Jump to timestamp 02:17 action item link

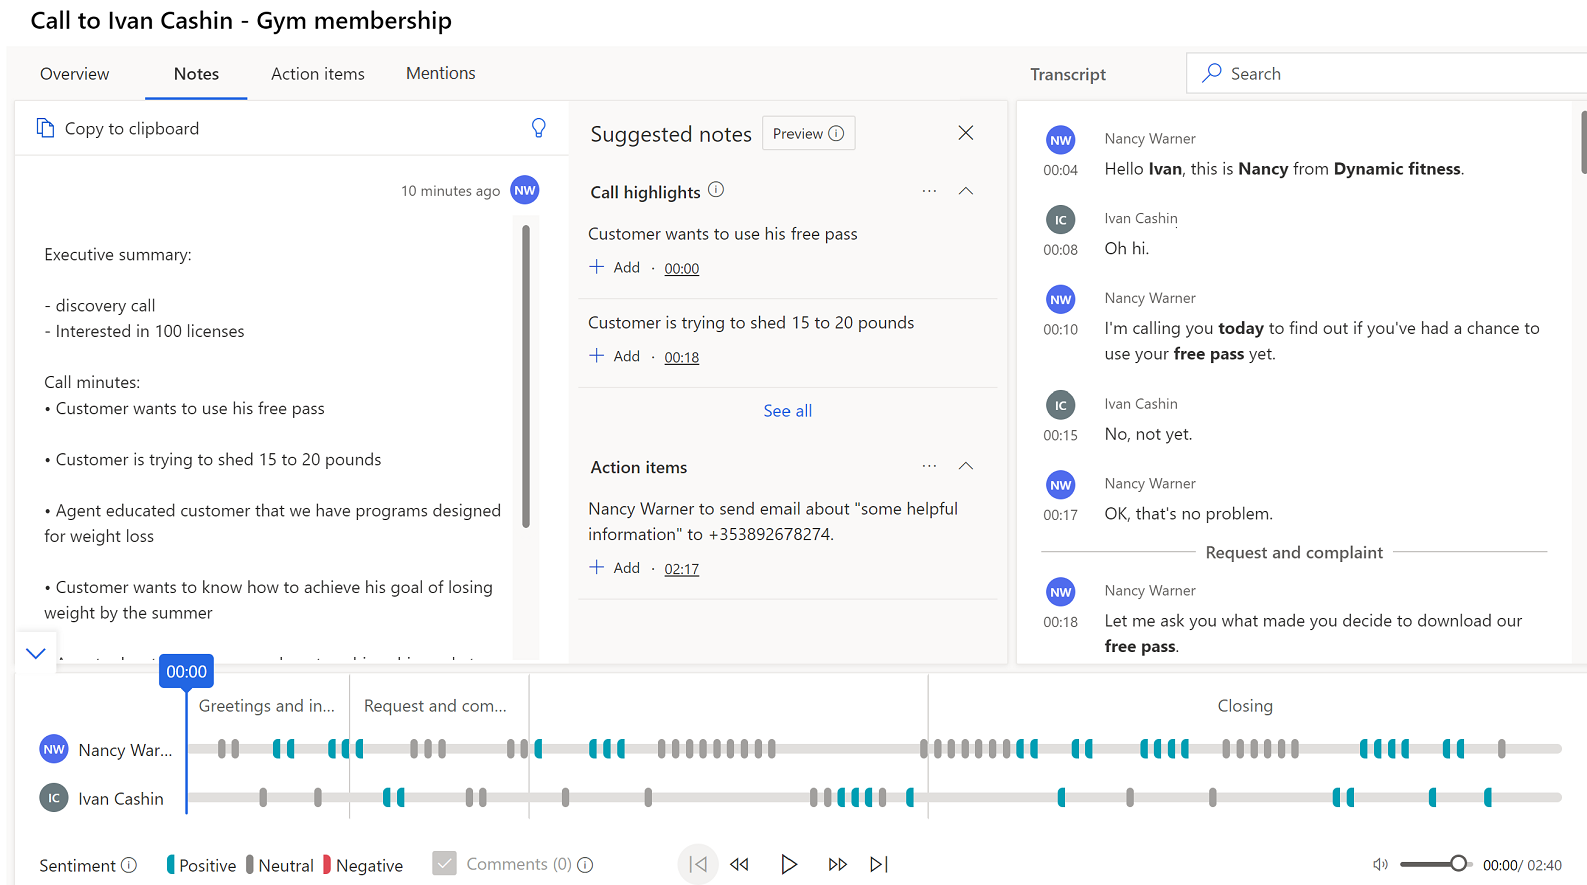682,569
